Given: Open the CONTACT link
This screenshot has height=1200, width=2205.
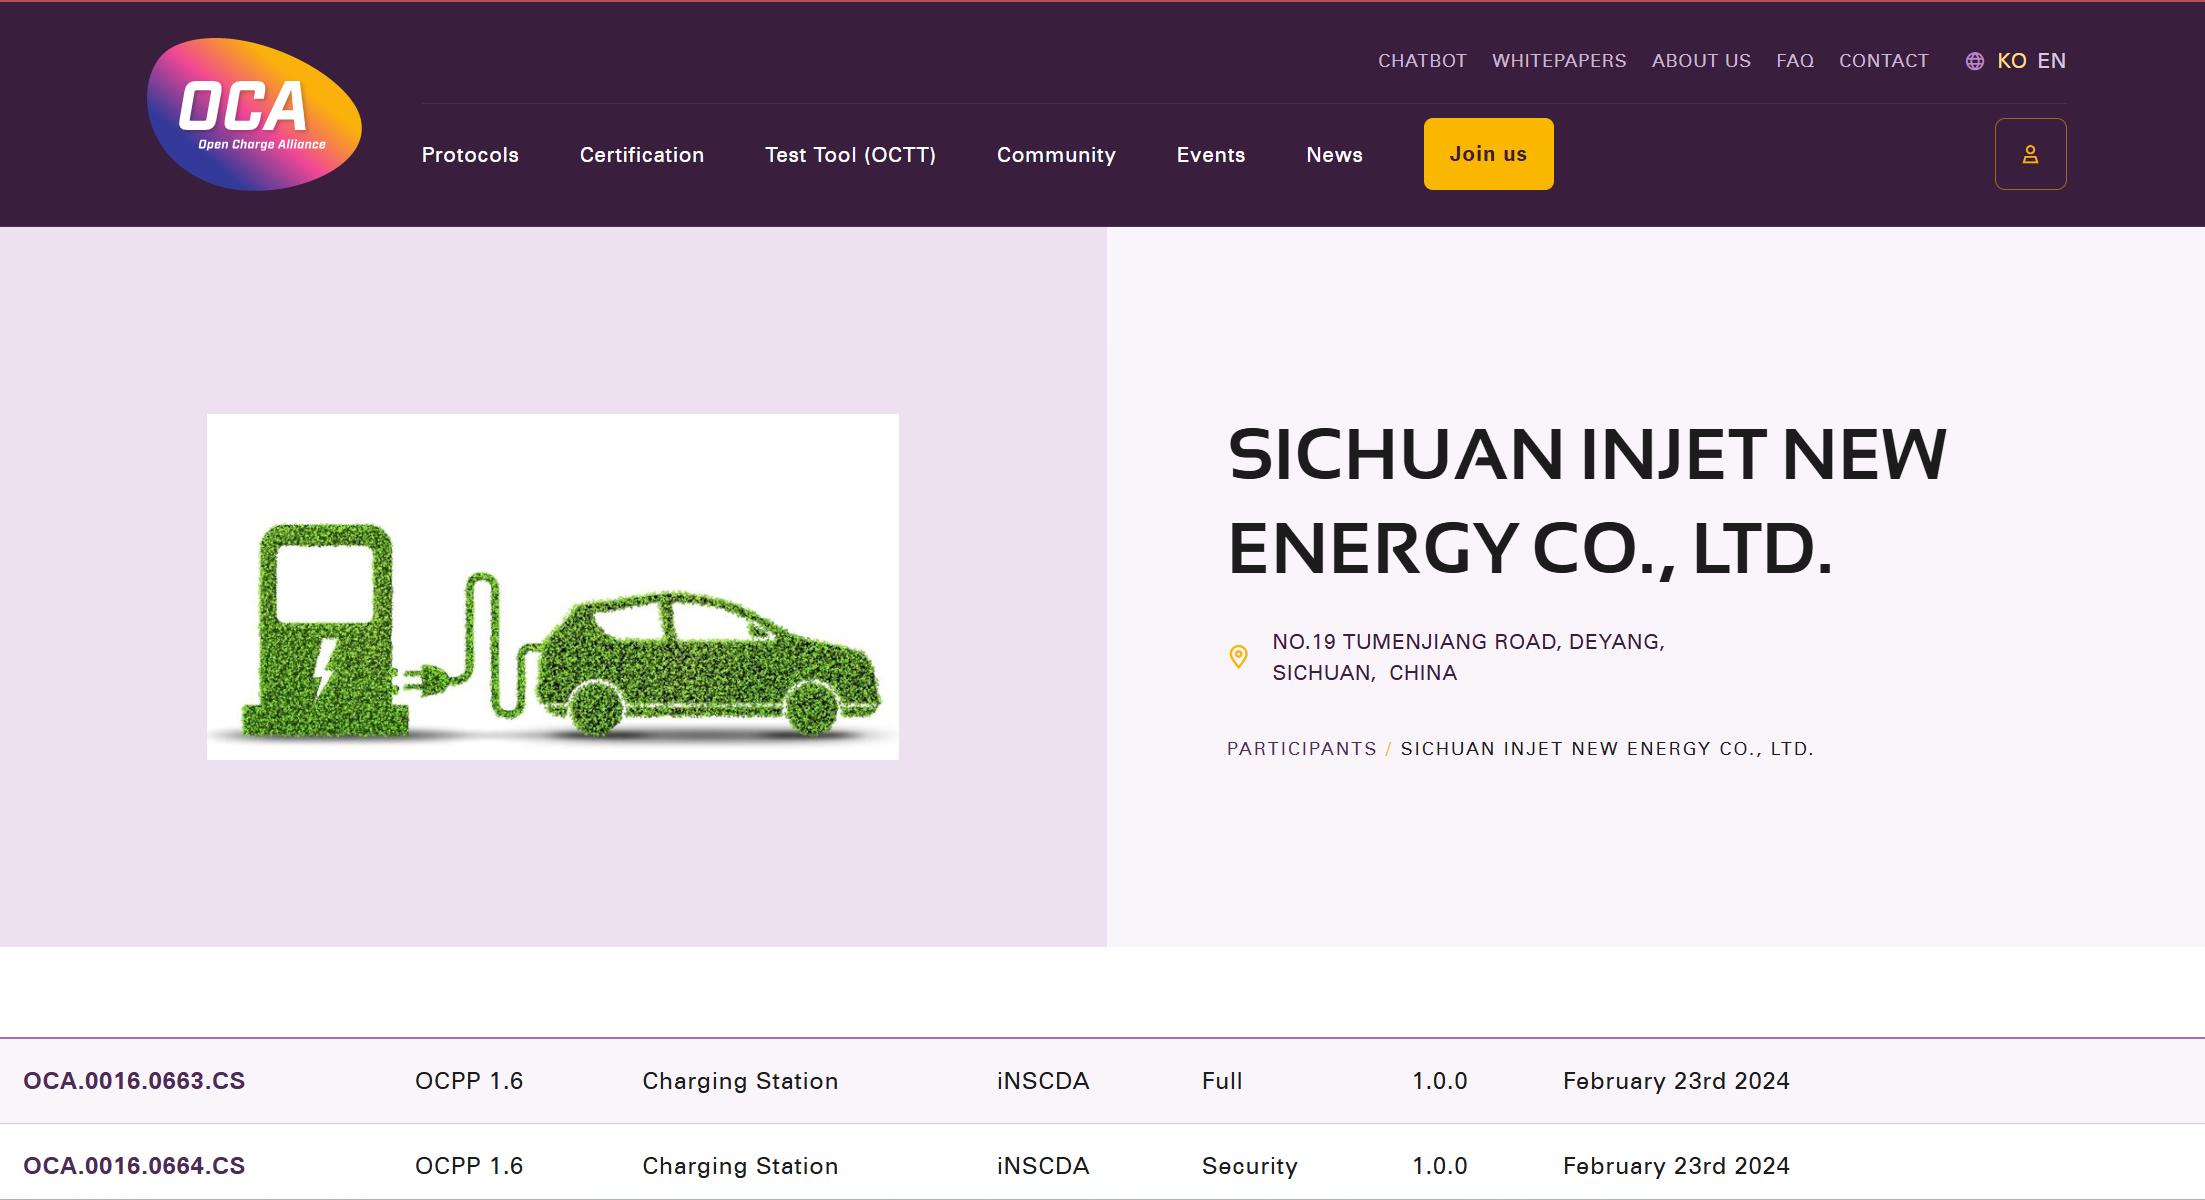Looking at the screenshot, I should (x=1883, y=61).
